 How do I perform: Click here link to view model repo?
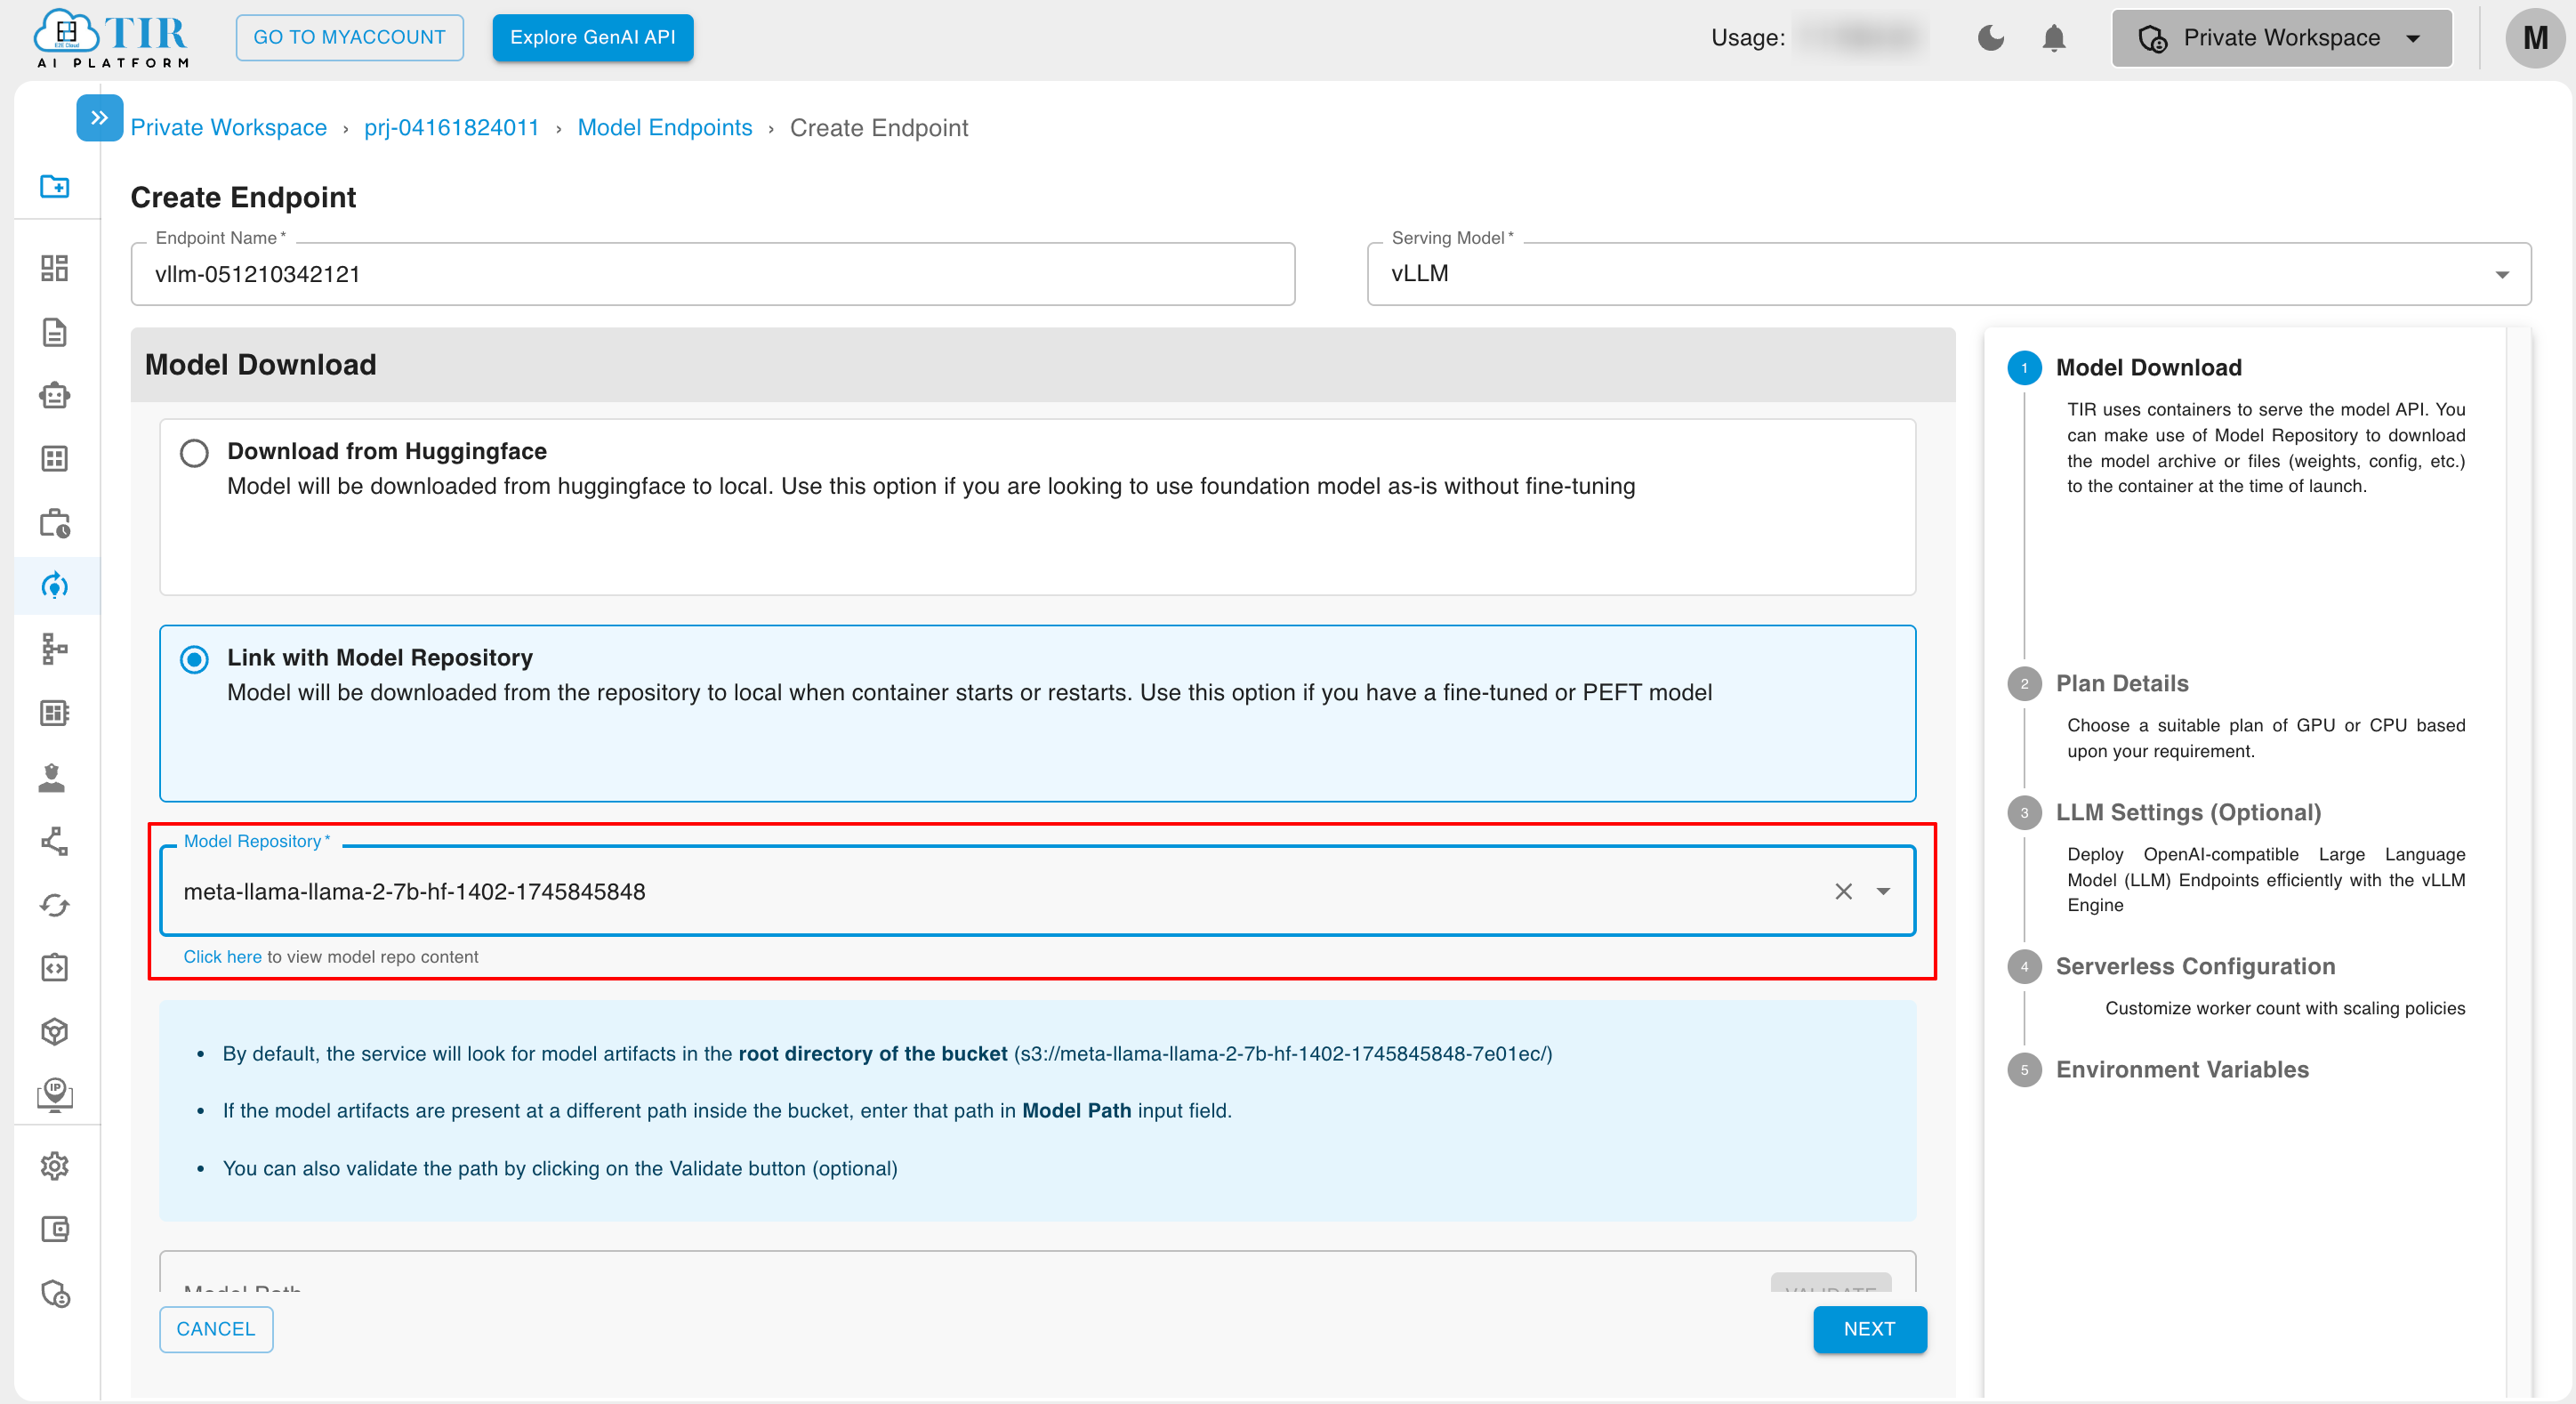[222, 957]
